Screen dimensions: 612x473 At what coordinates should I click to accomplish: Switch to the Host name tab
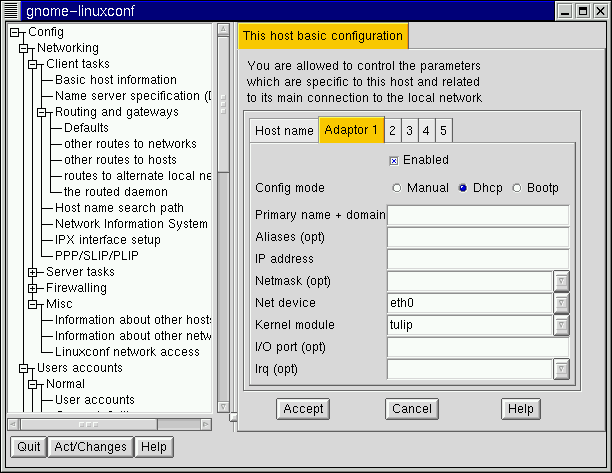[x=284, y=131]
